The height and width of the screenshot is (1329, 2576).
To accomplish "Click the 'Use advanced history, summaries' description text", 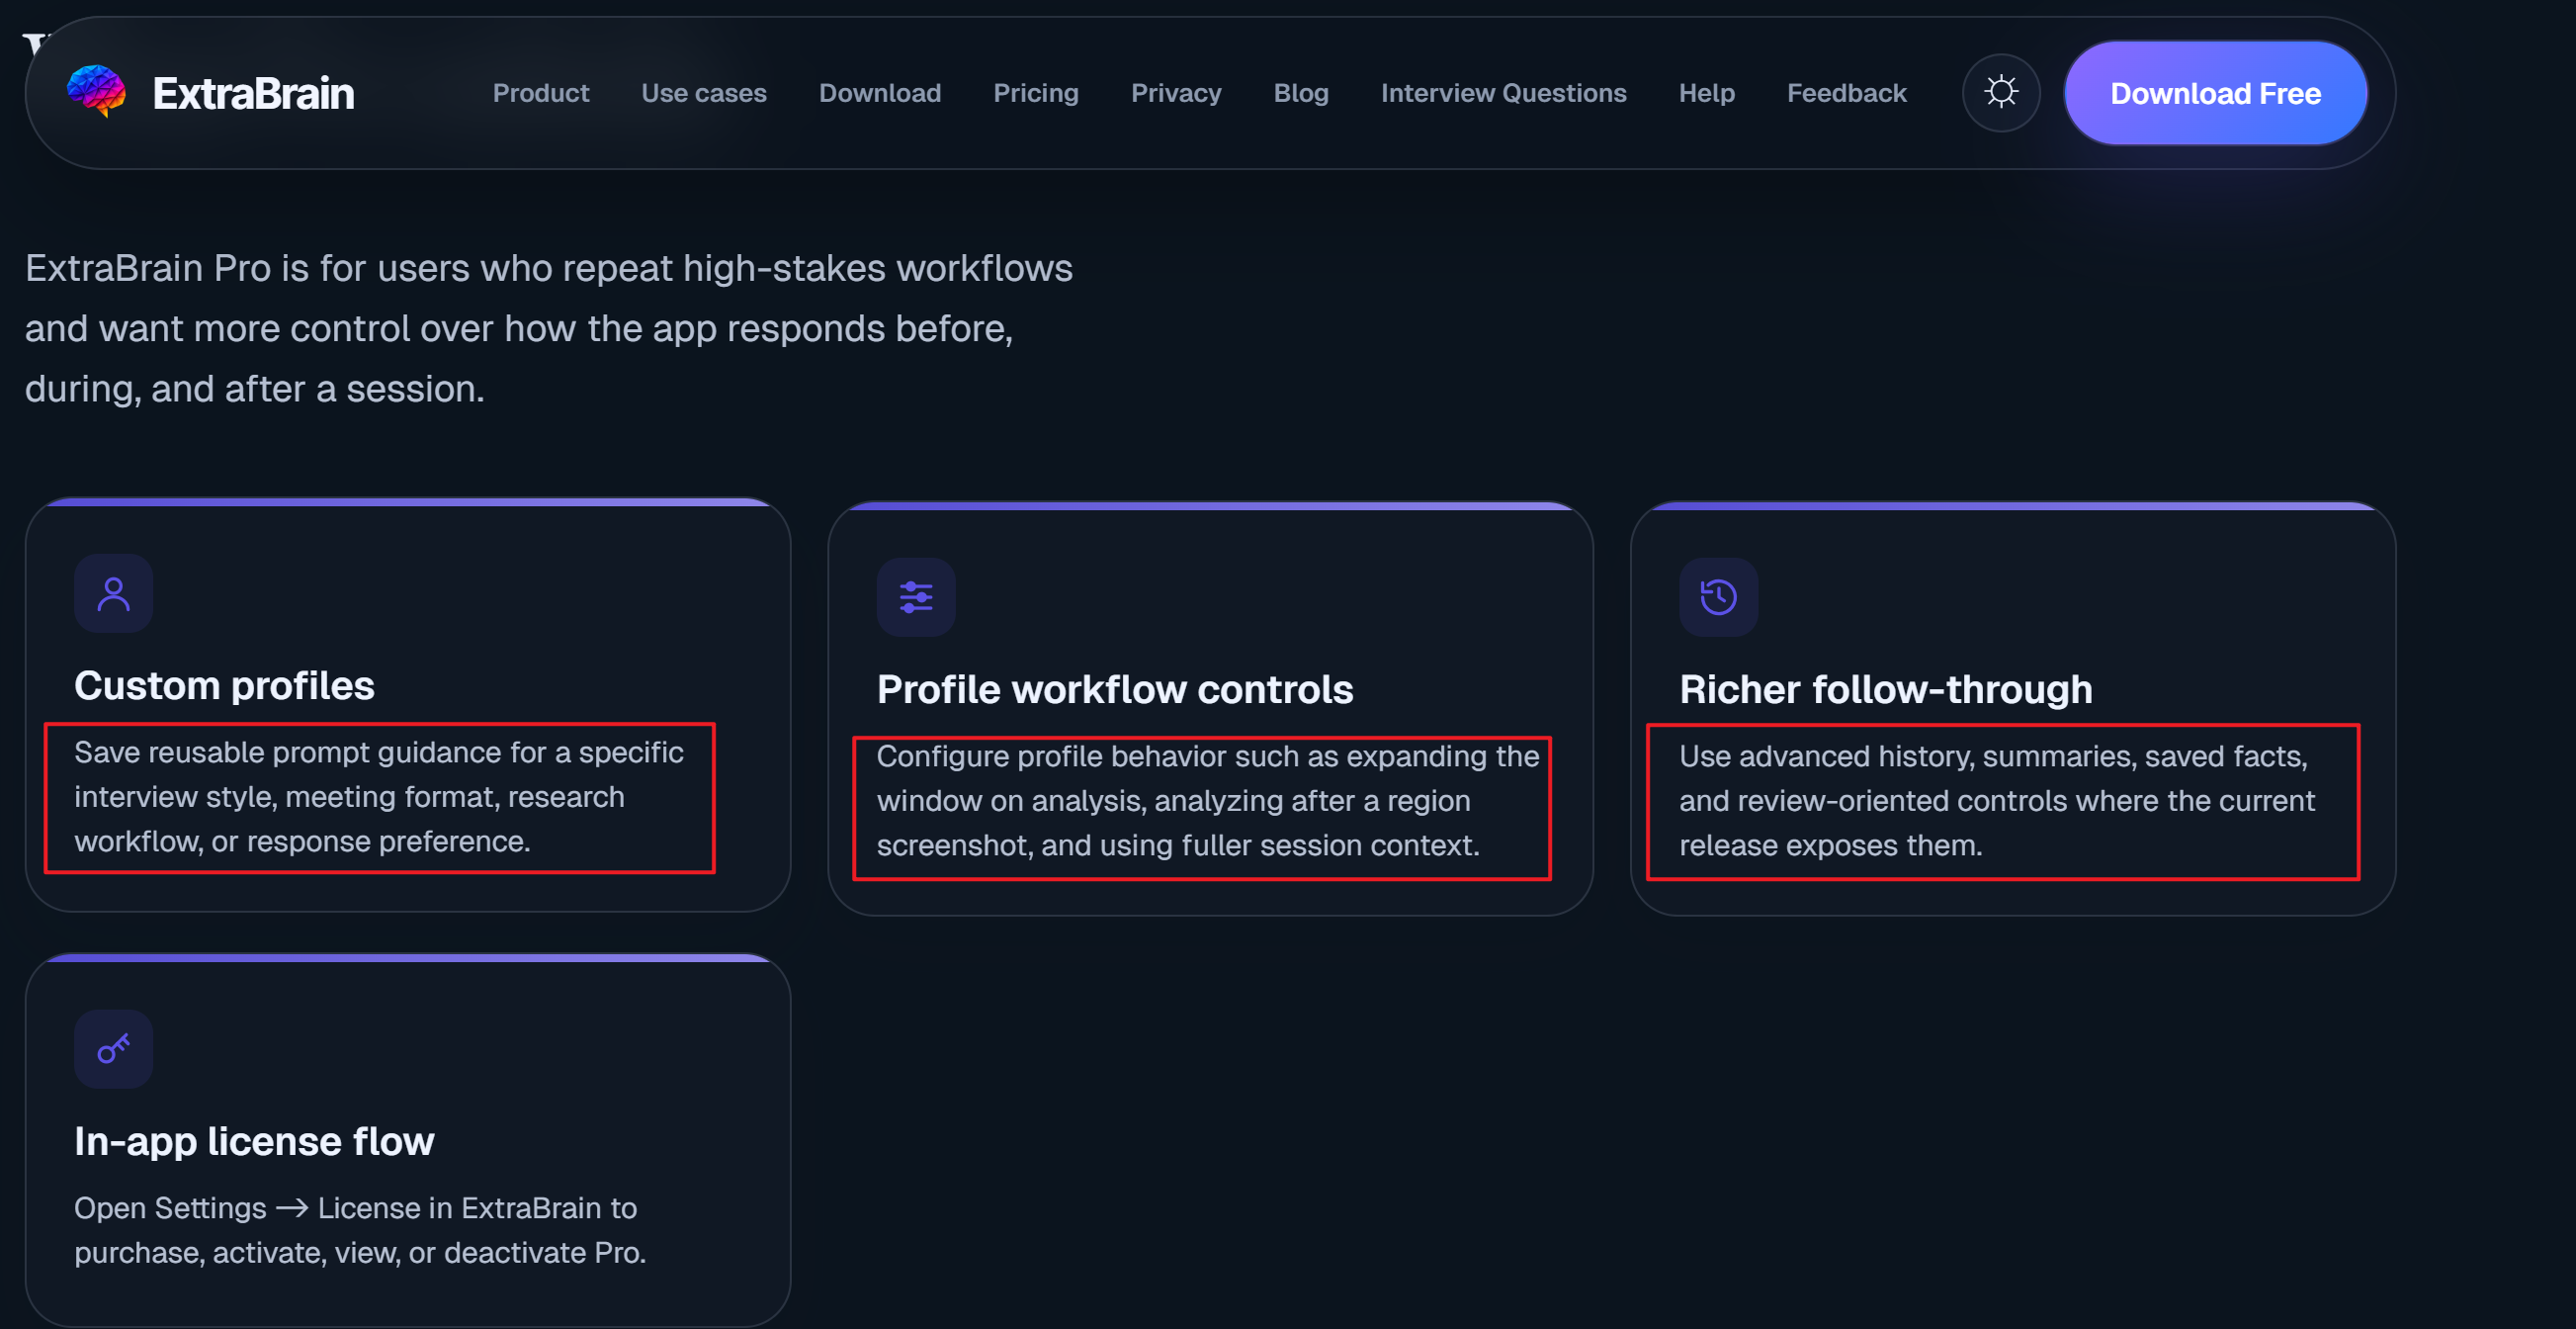I will (x=1997, y=802).
